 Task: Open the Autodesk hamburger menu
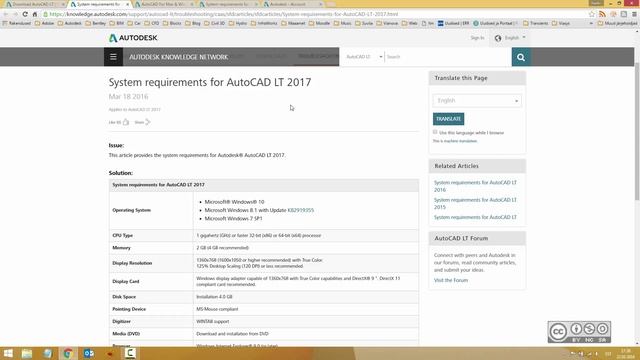(113, 57)
